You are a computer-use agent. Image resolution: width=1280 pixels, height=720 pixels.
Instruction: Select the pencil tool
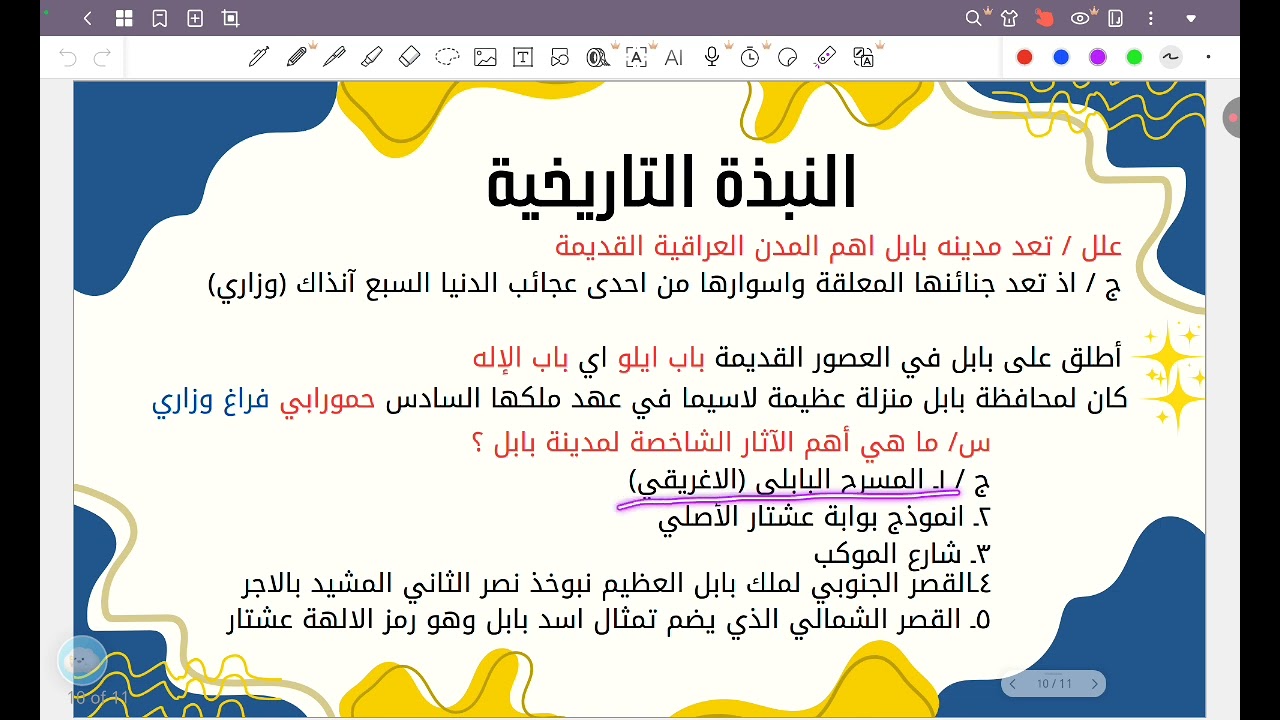tap(297, 57)
